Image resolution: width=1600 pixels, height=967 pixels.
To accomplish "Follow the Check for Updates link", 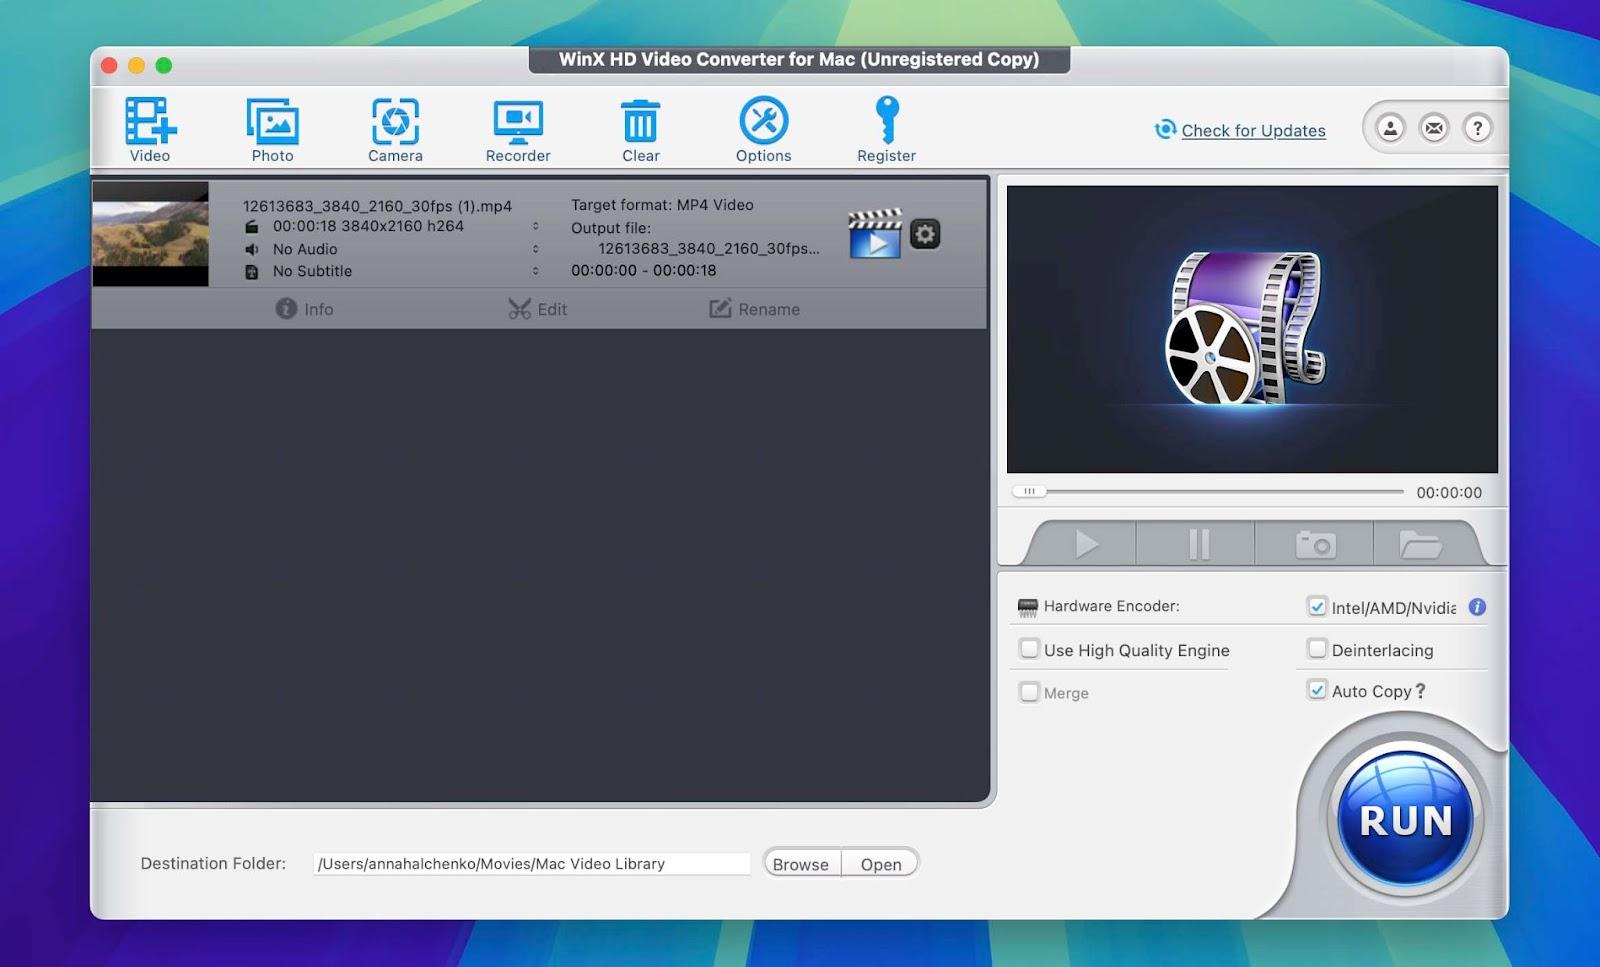I will 1252,131.
